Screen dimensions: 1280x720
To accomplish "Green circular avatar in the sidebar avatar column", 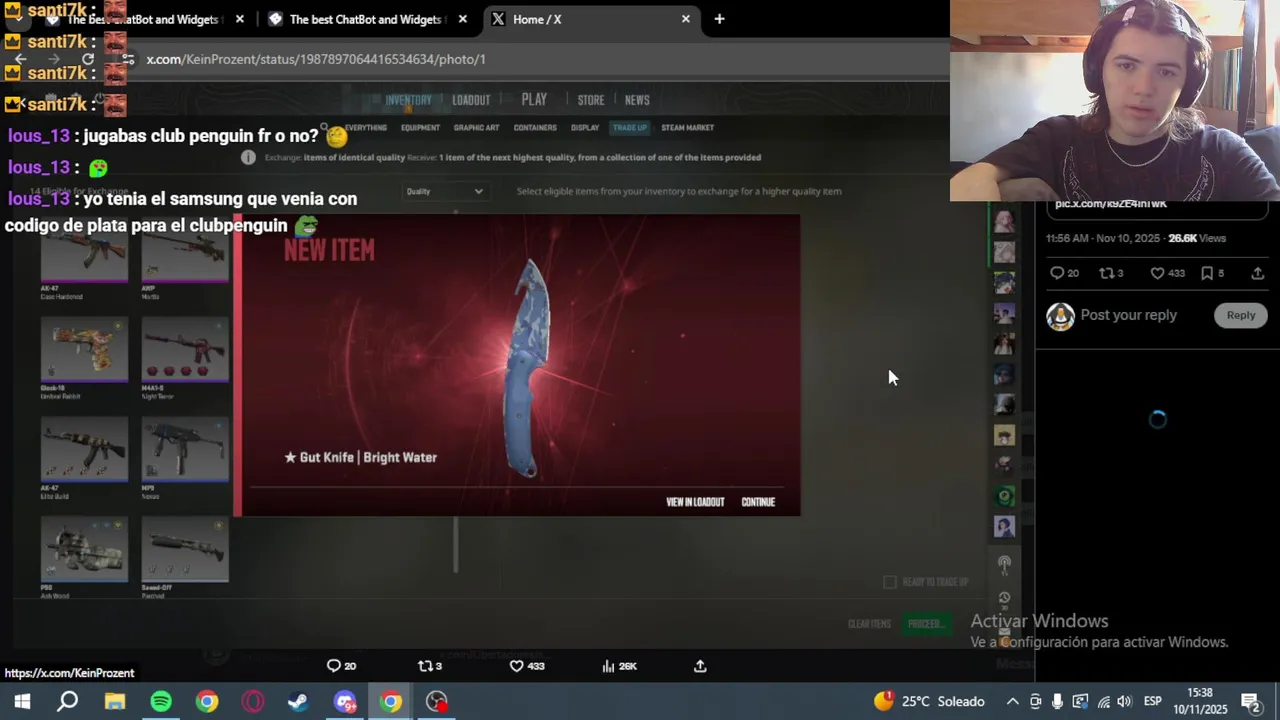I will (1004, 496).
